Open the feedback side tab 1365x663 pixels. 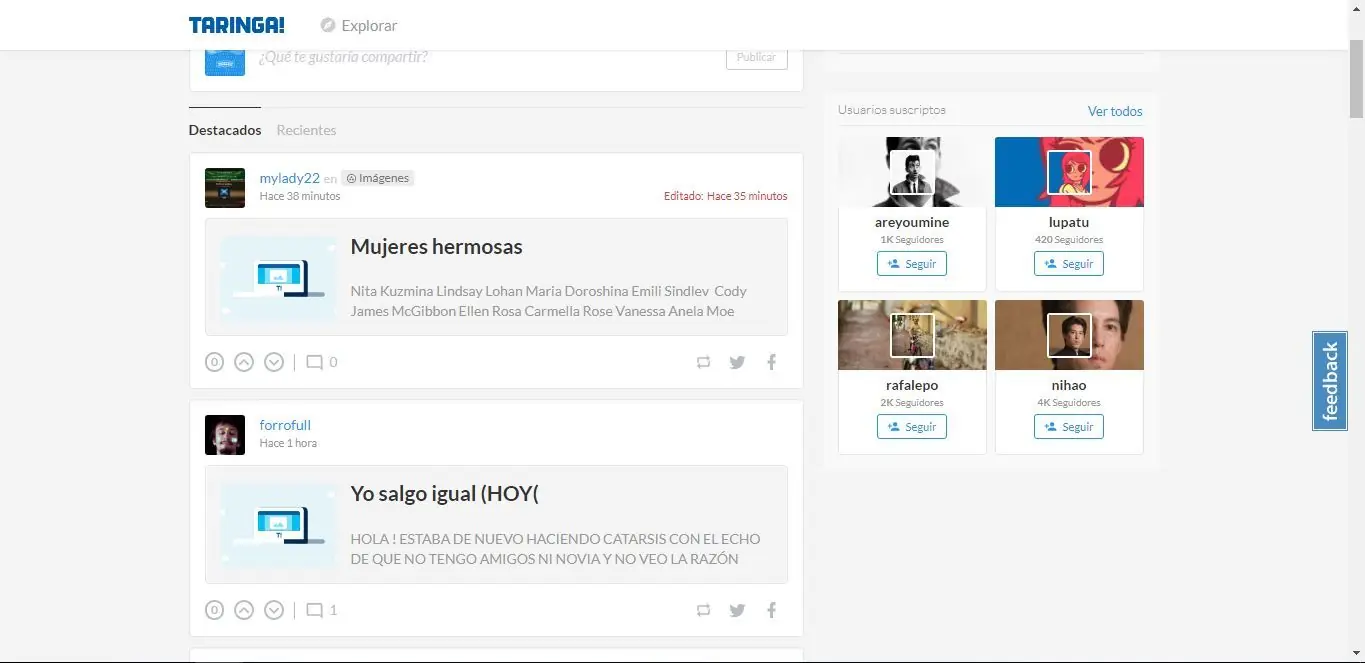1330,381
